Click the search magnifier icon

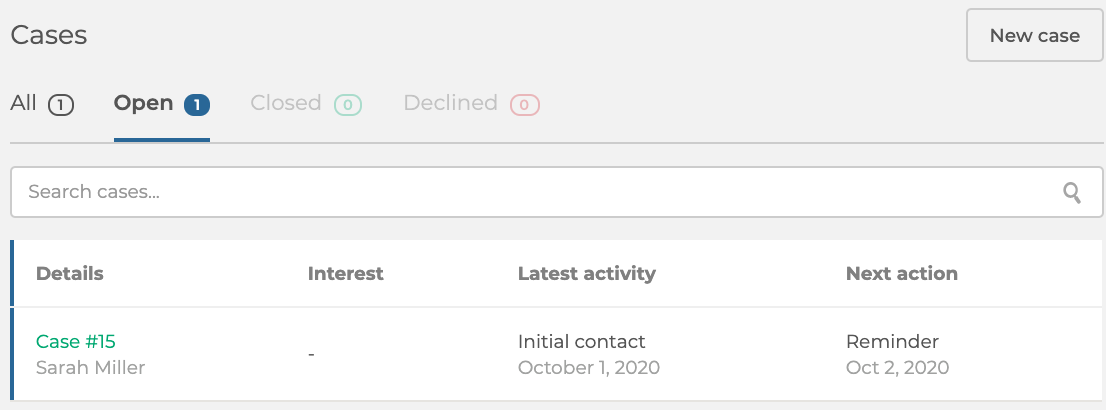pos(1071,193)
